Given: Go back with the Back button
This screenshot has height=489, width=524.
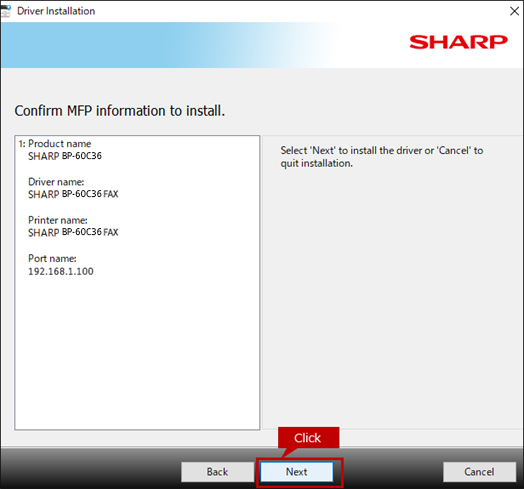Looking at the screenshot, I should 217,472.
